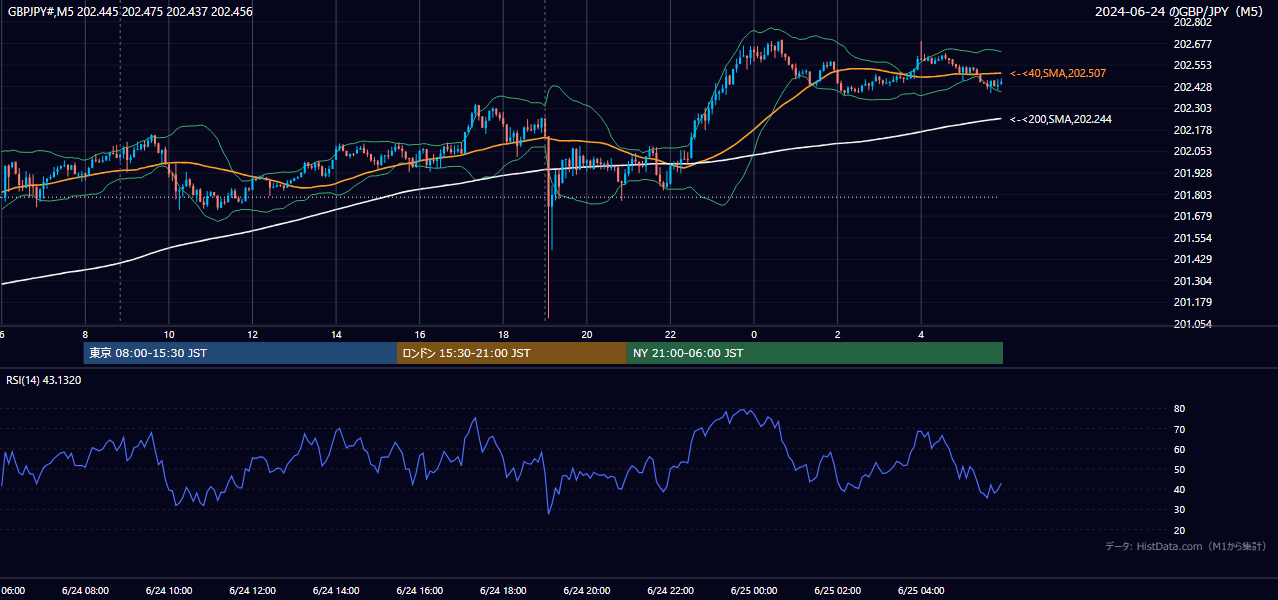Click the 6/24 20:00 date label
Screen dimensions: 1278x600
(587, 590)
